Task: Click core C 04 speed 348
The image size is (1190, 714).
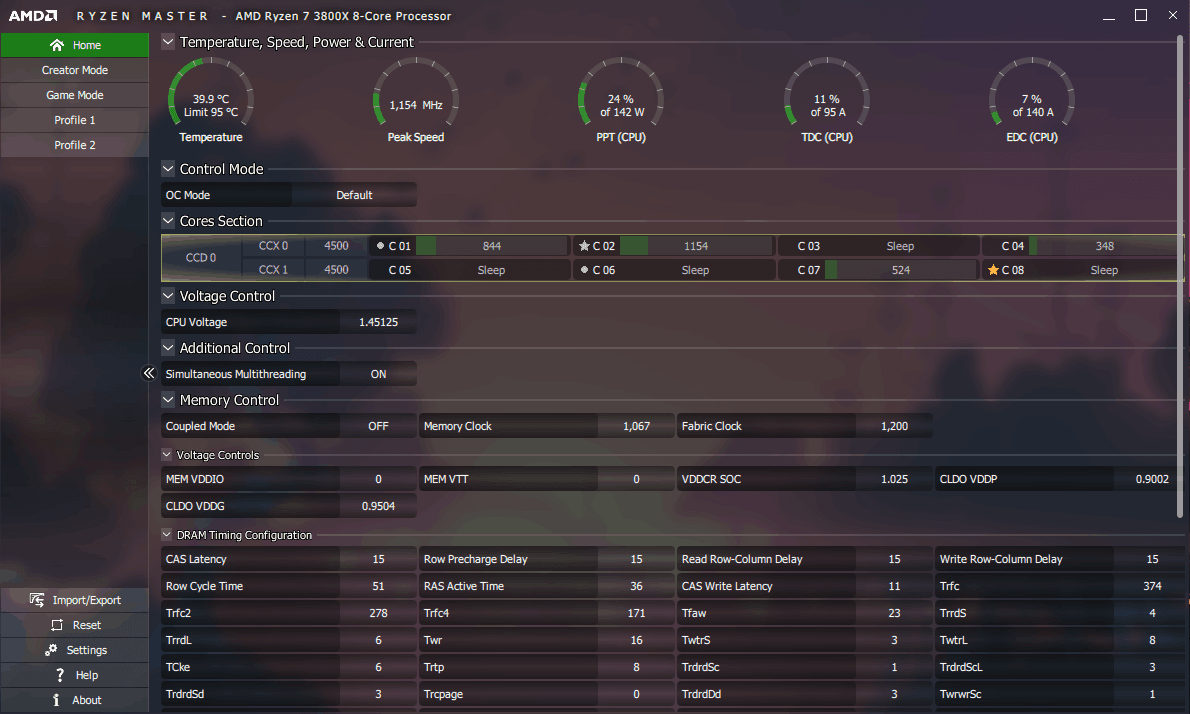Action: click(1104, 246)
